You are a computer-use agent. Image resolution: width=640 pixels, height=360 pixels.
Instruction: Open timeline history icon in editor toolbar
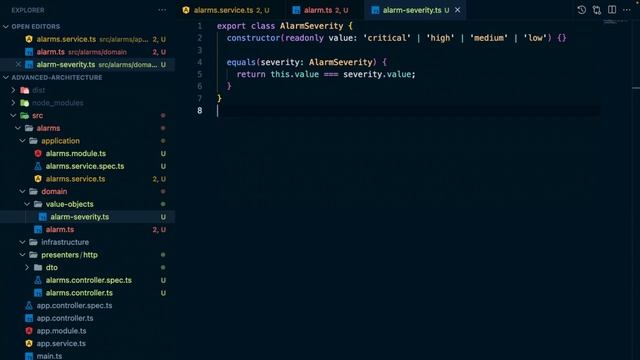[582, 10]
